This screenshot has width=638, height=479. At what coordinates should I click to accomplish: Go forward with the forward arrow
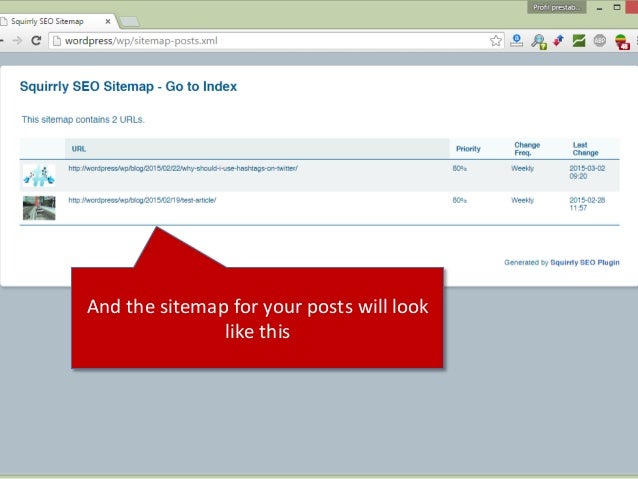click(x=17, y=40)
